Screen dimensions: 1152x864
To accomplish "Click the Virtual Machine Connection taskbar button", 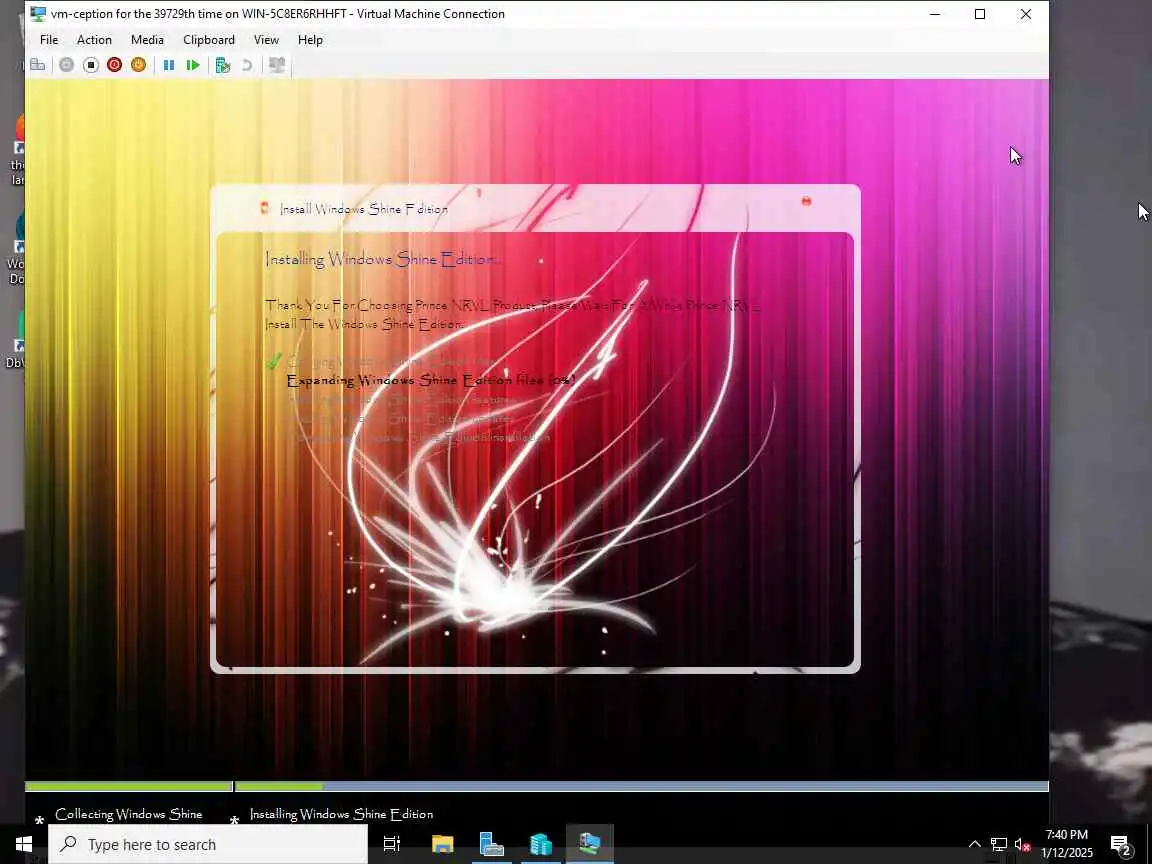I will click(590, 844).
